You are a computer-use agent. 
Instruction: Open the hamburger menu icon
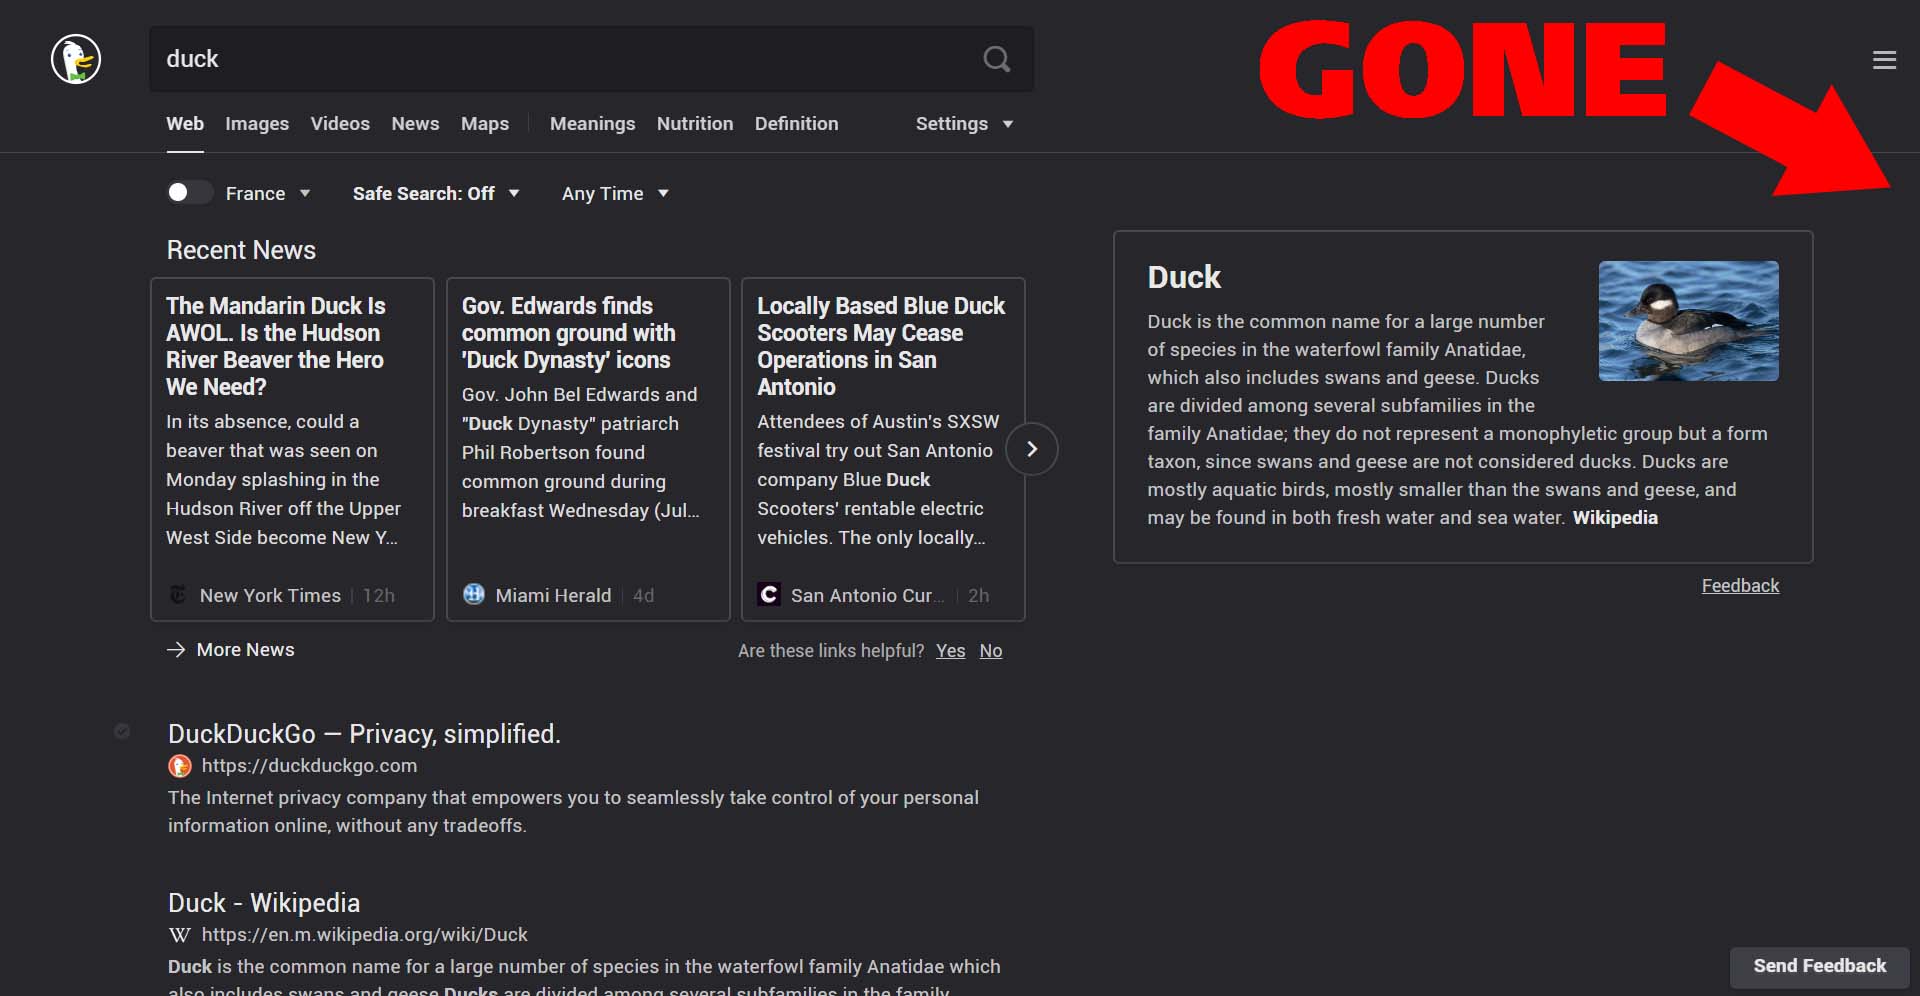(1884, 60)
